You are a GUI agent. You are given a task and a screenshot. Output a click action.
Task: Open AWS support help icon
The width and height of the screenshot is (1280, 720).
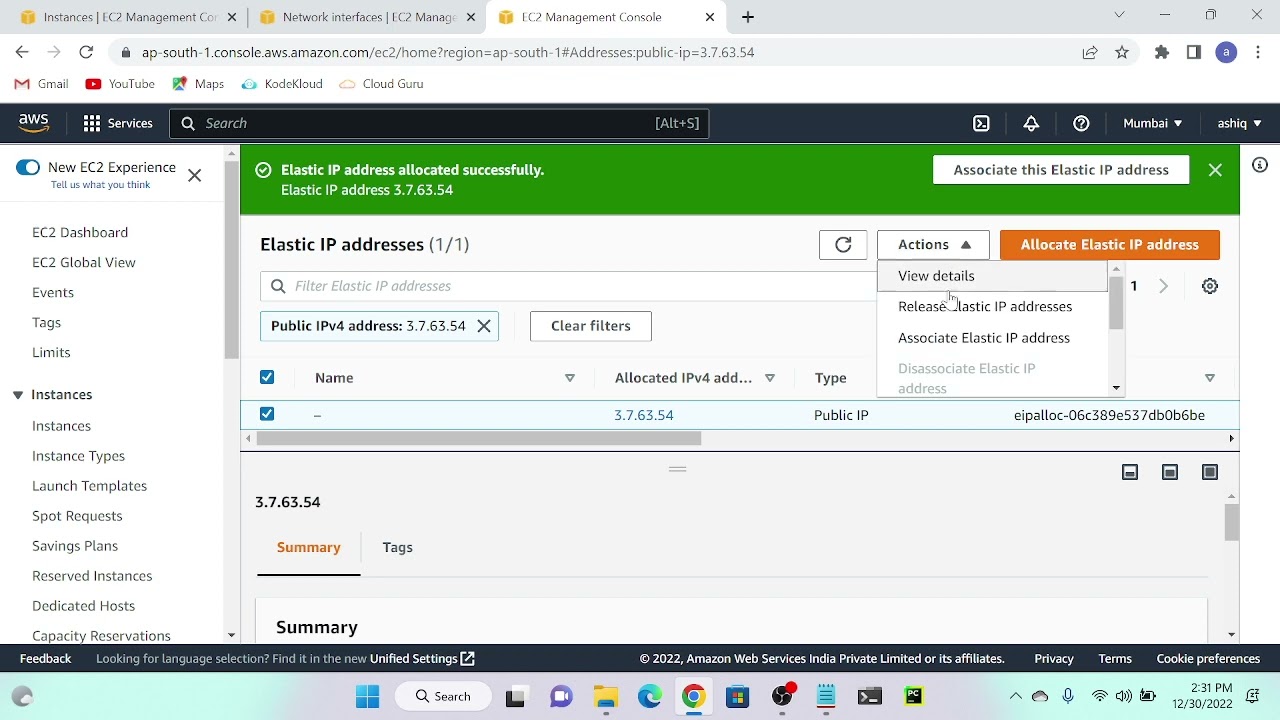pos(1081,123)
